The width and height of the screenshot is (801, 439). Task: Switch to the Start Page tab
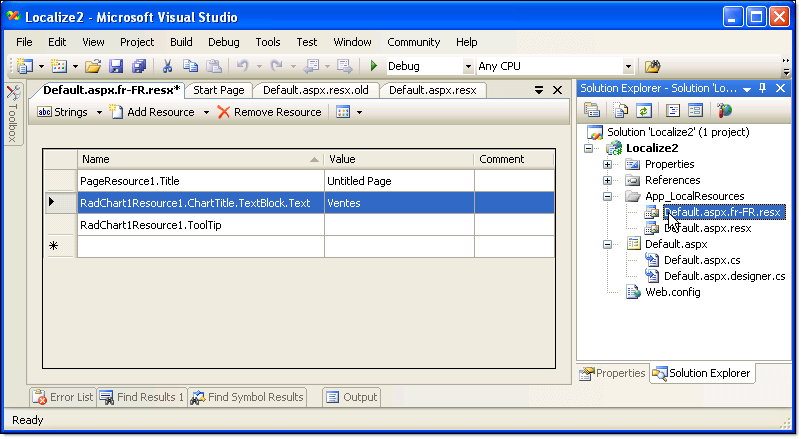click(219, 90)
